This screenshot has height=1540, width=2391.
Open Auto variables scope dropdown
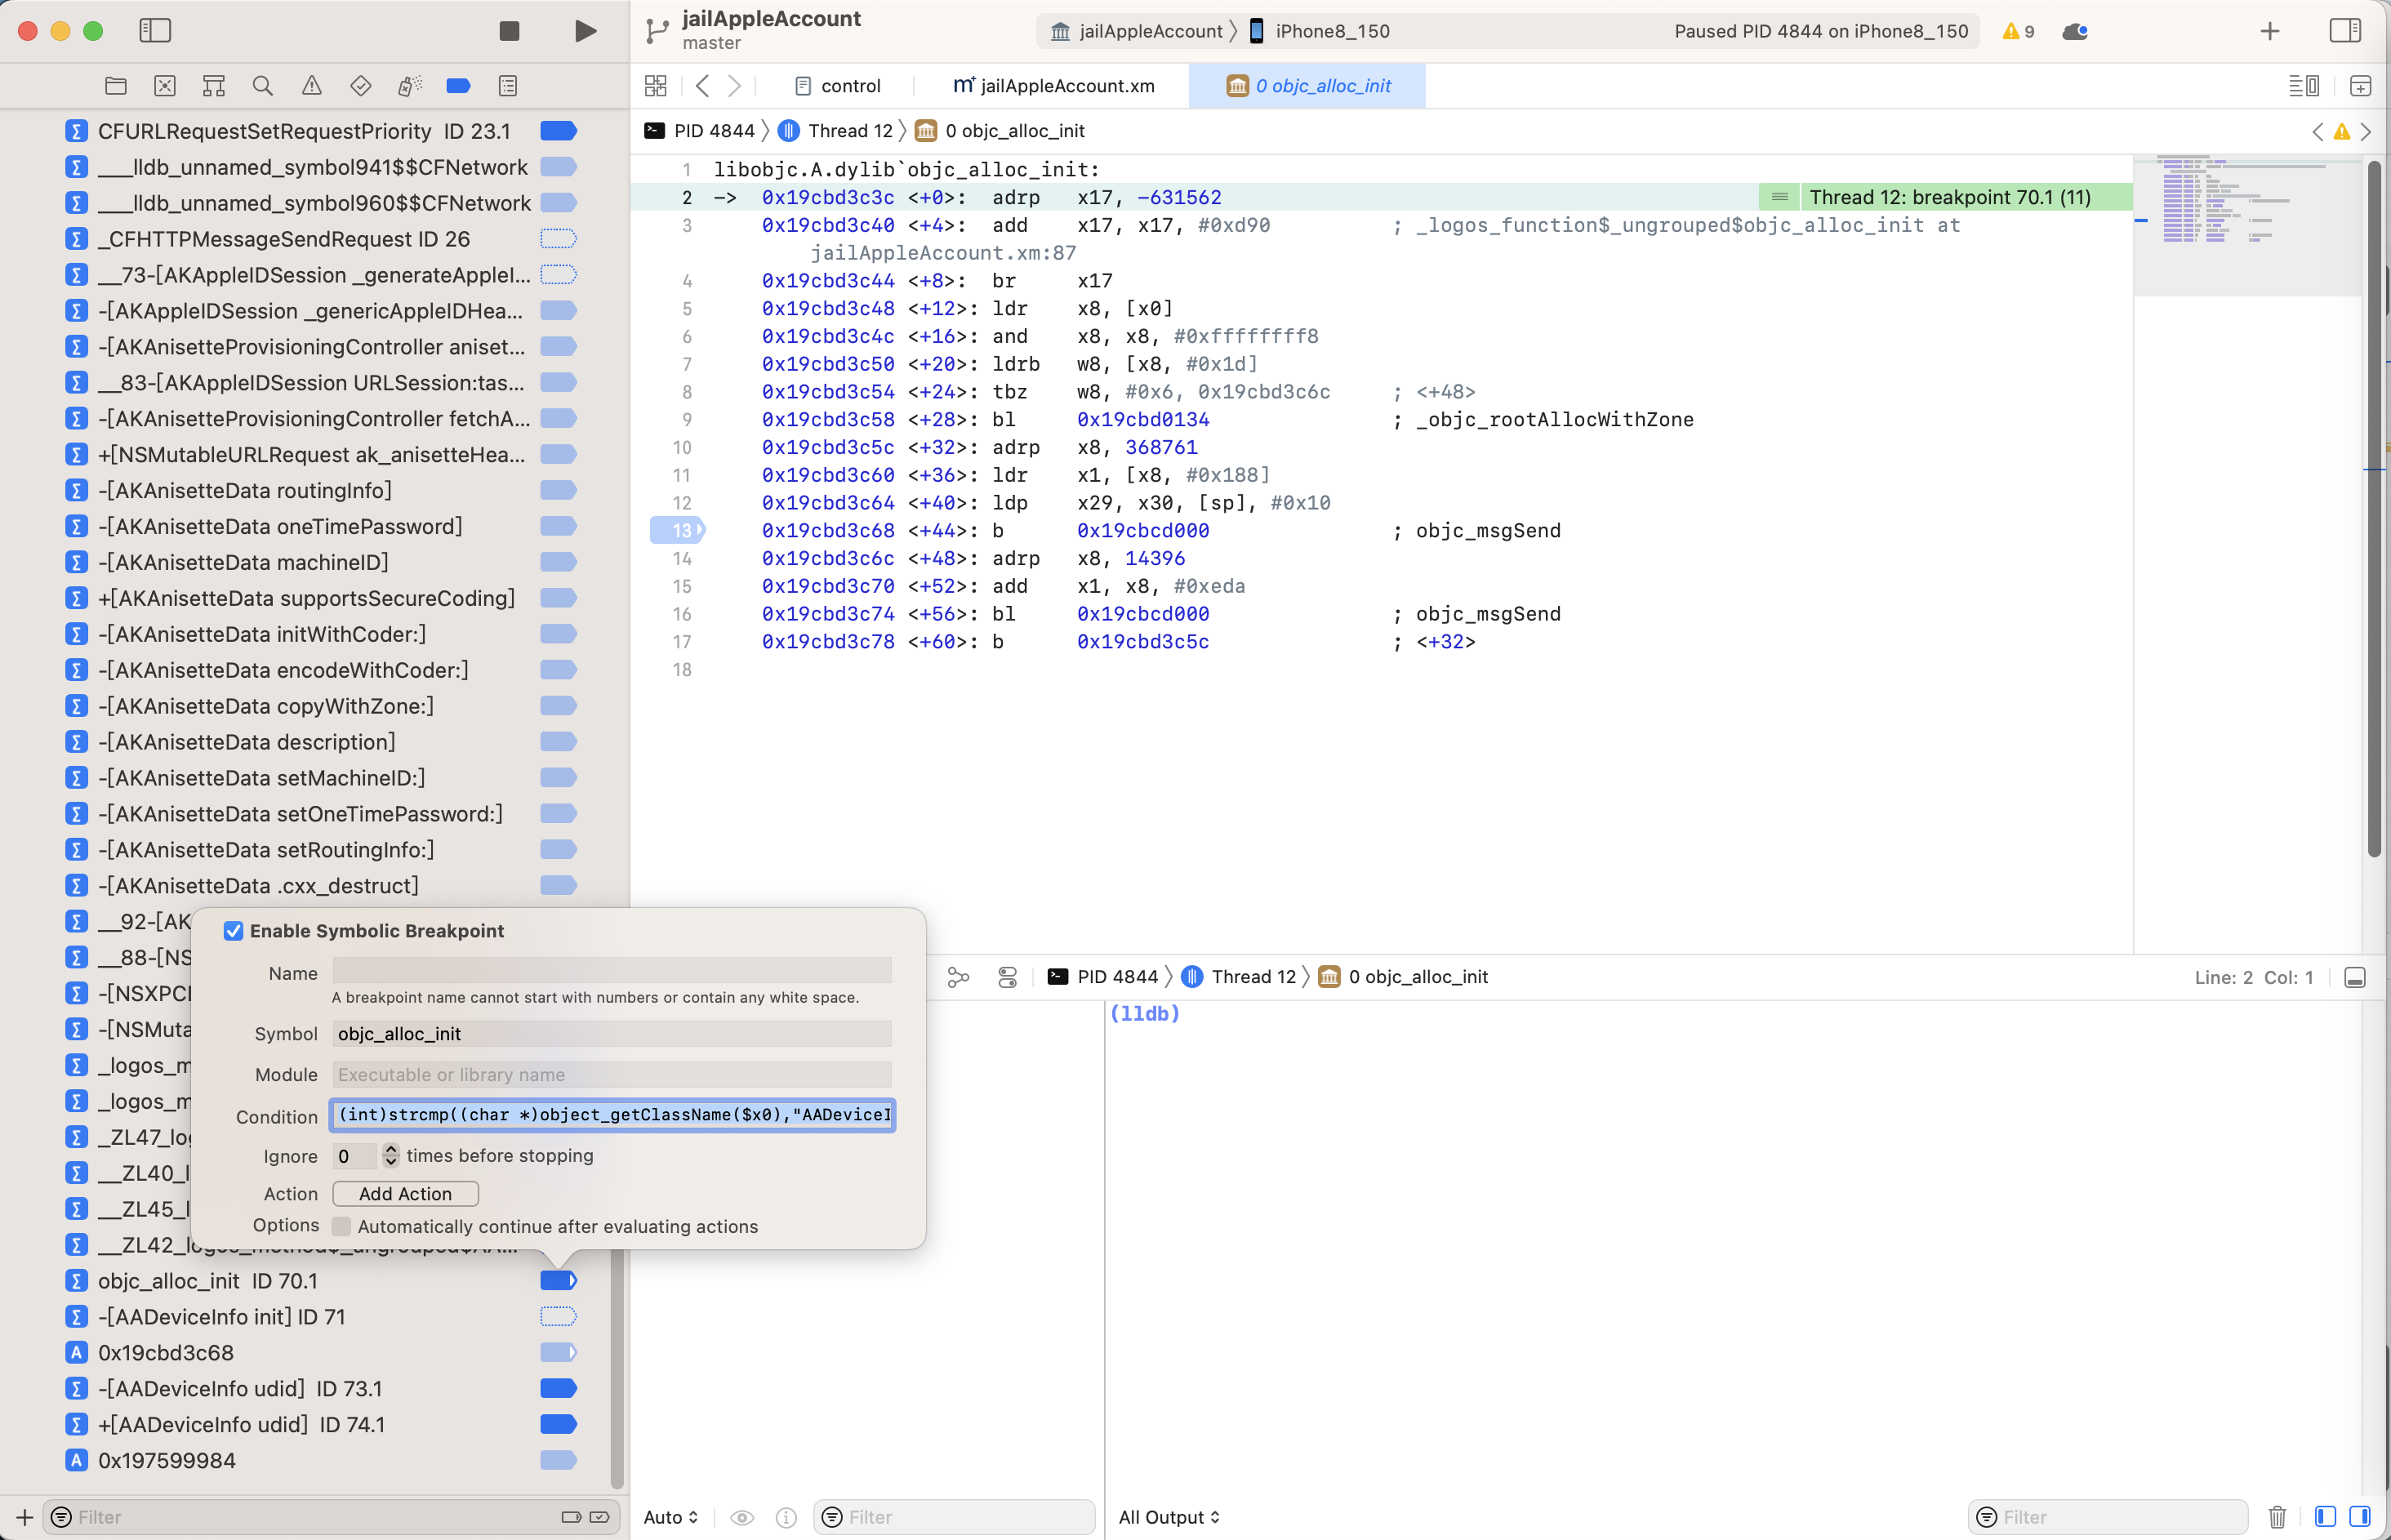point(670,1517)
